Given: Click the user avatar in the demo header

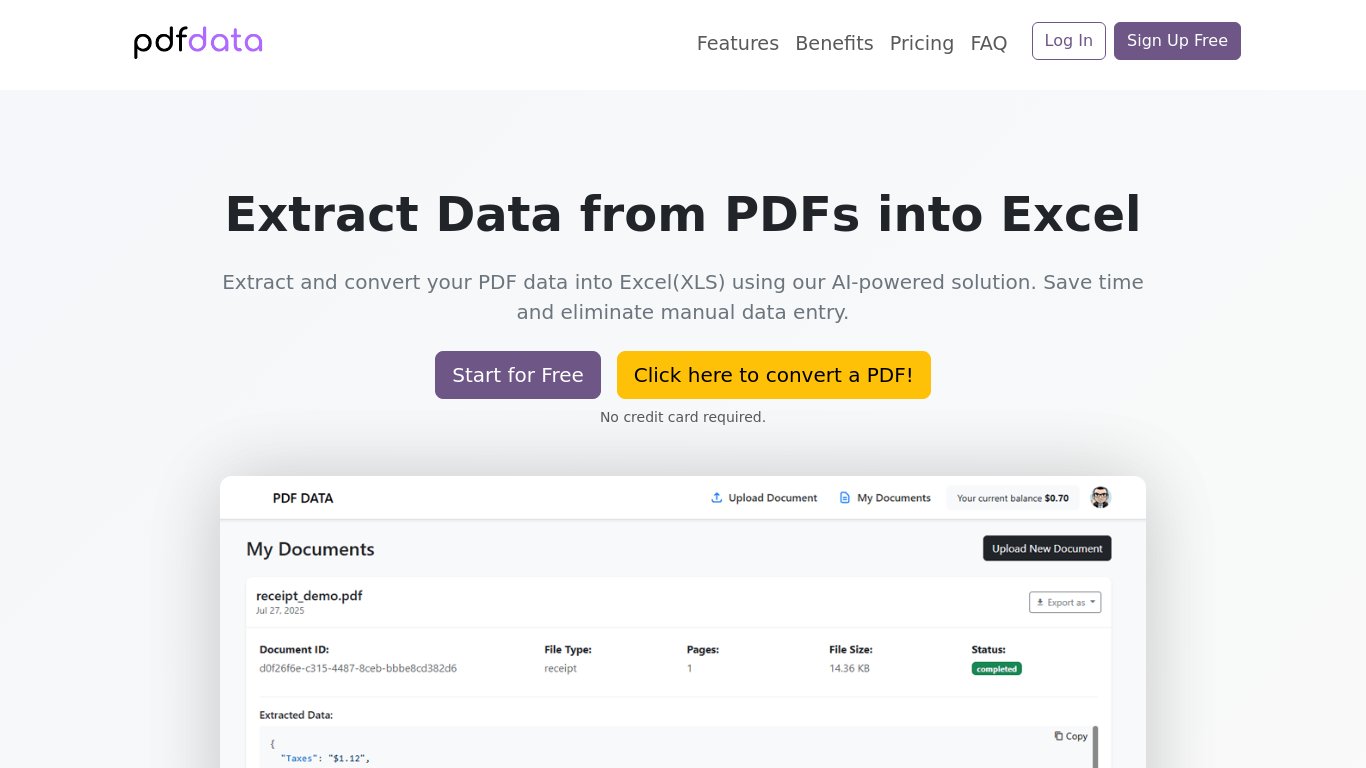Looking at the screenshot, I should click(1100, 497).
